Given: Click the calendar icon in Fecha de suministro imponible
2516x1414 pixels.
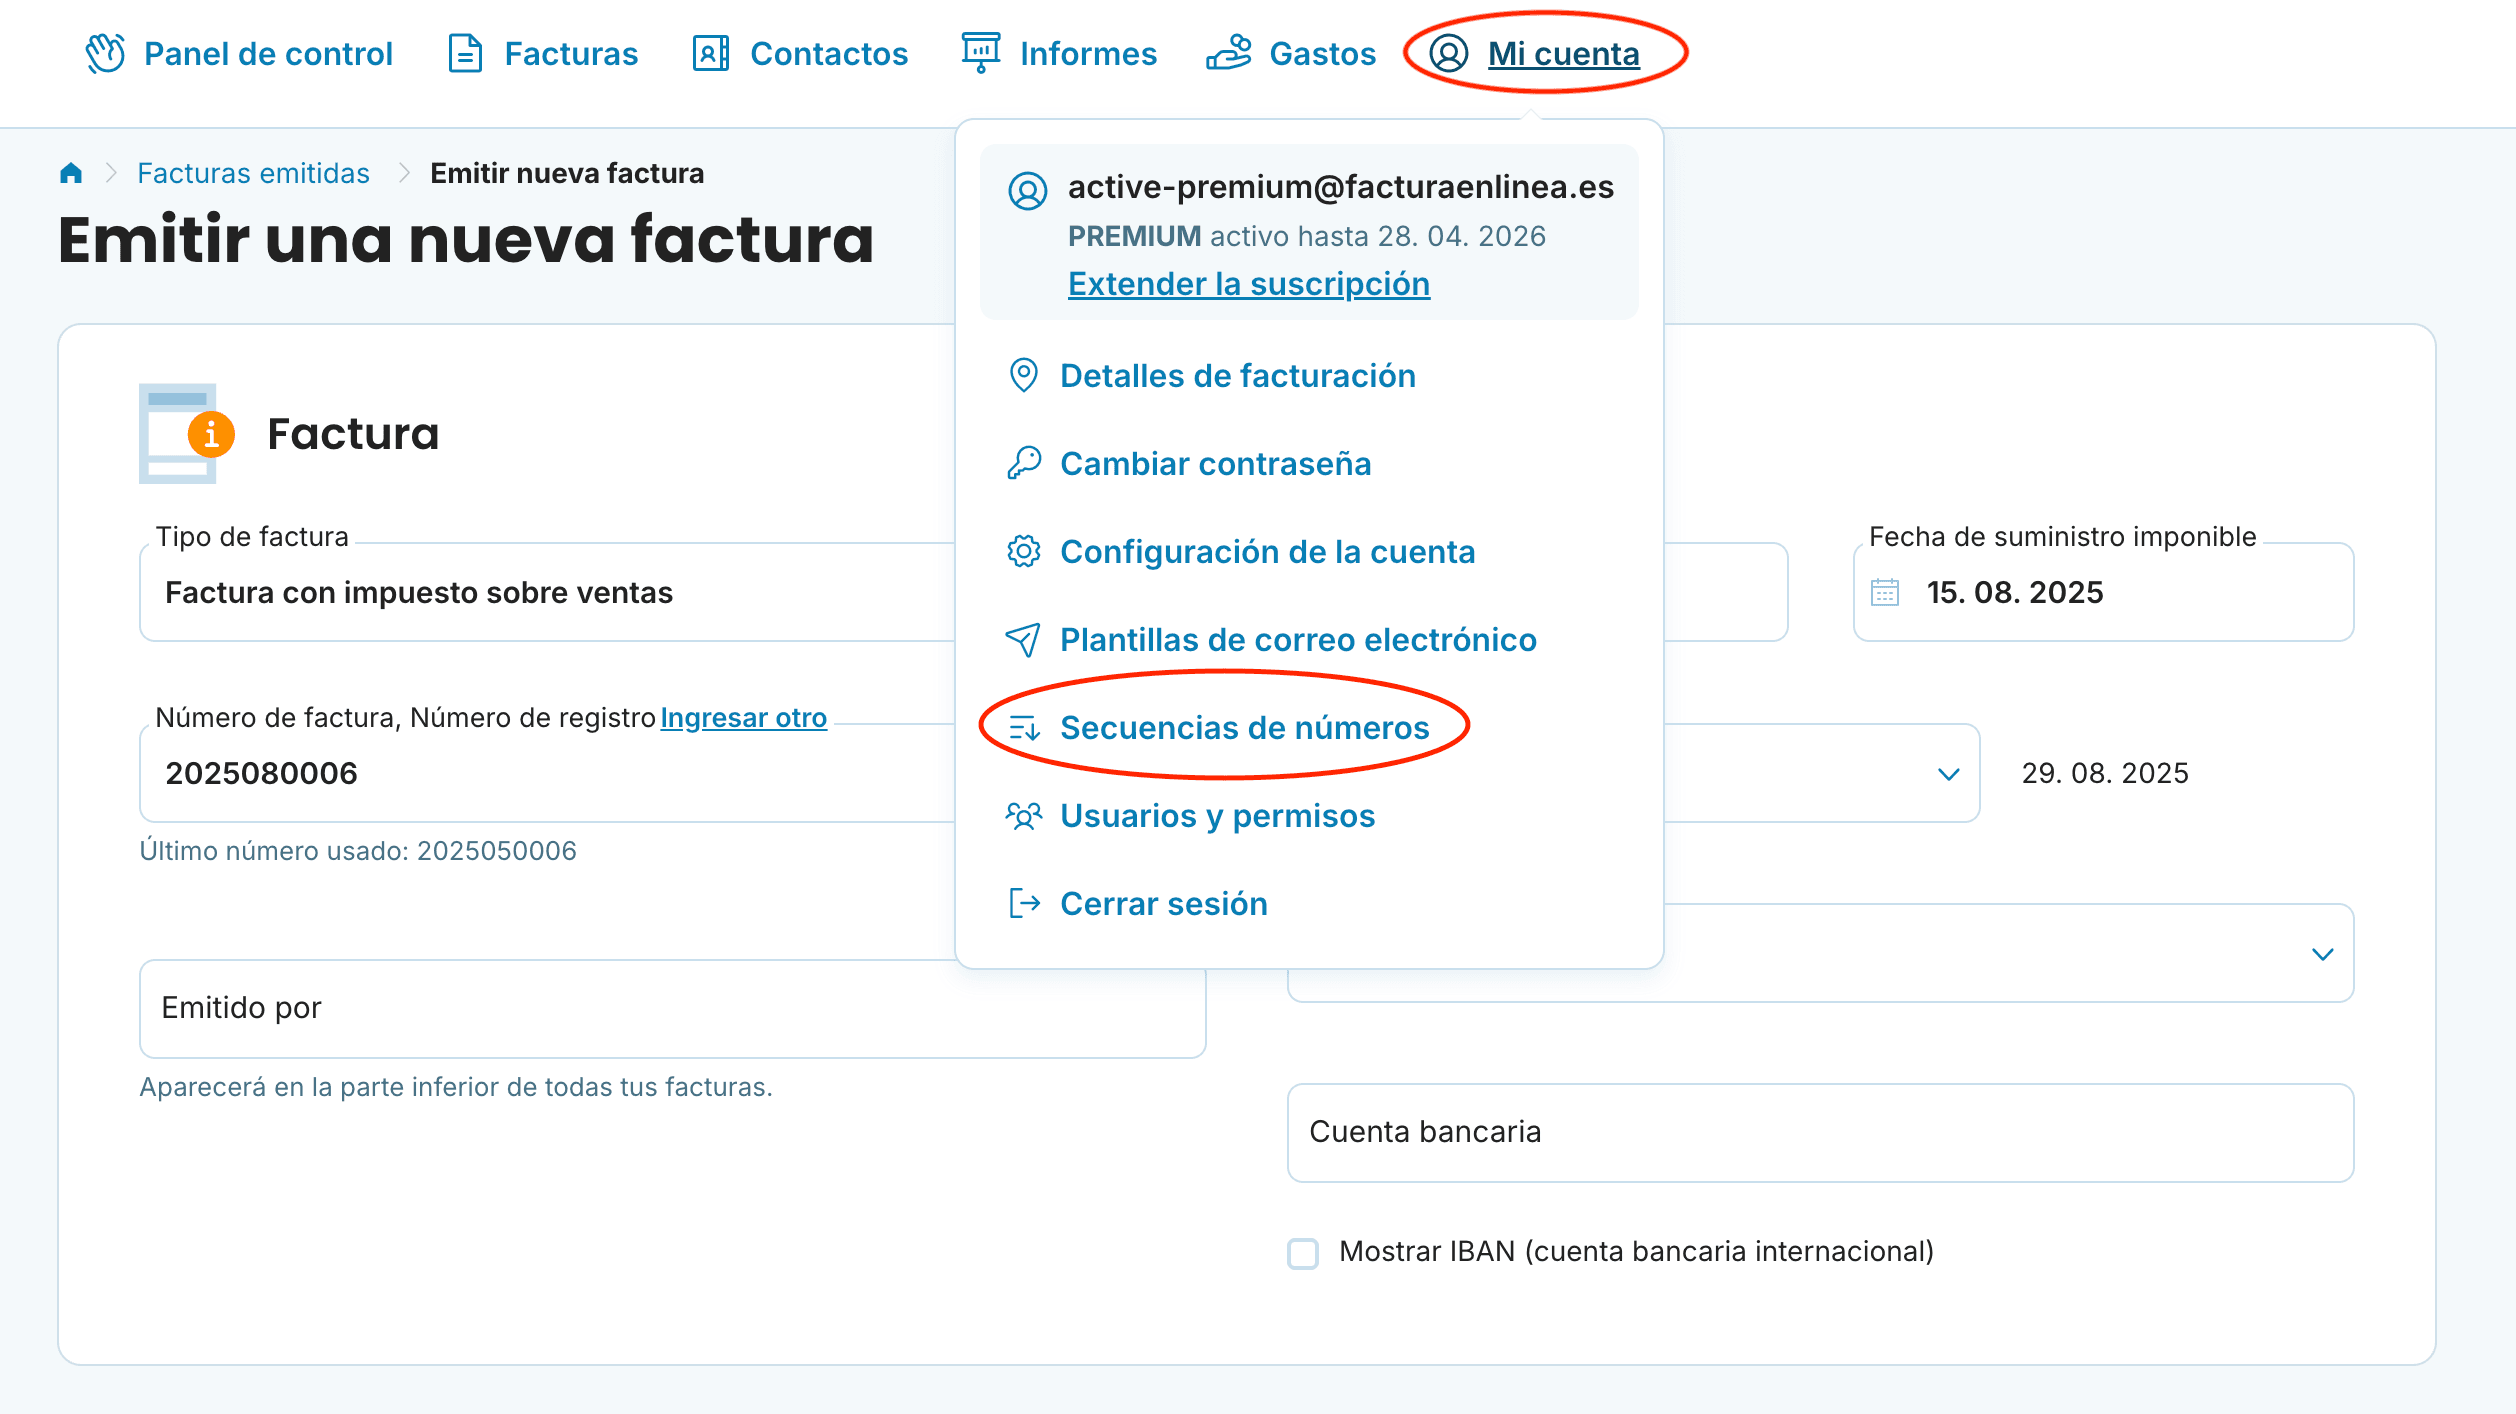Looking at the screenshot, I should click(1885, 593).
